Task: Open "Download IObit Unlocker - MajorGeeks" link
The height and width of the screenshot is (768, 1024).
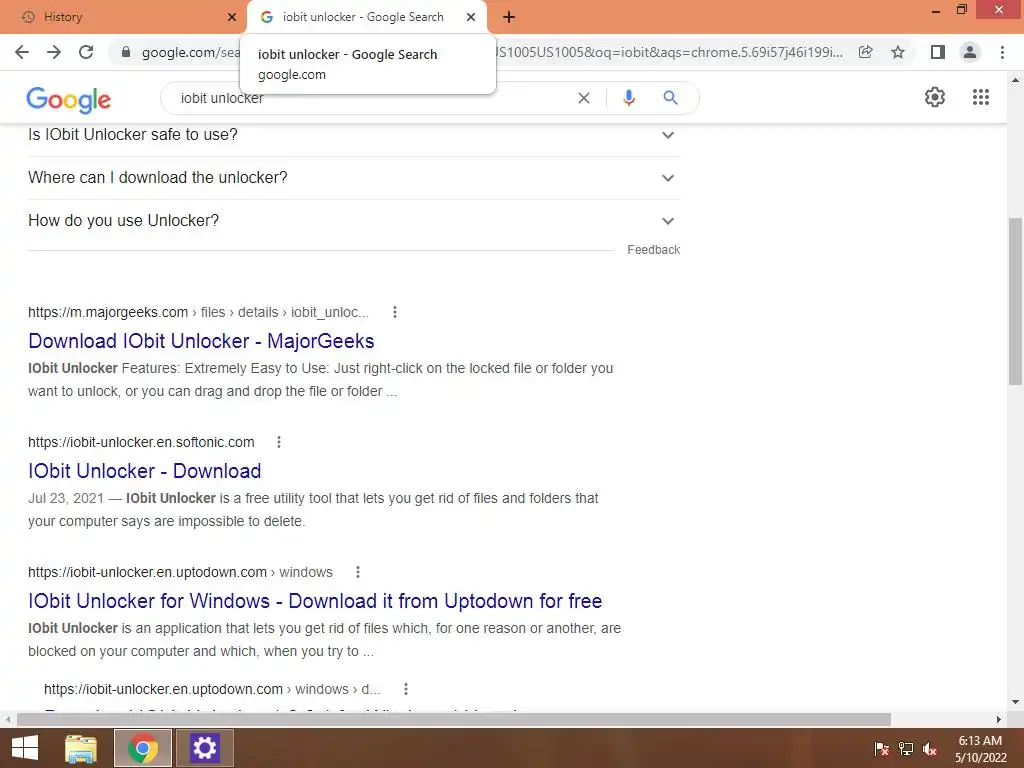Action: (201, 341)
